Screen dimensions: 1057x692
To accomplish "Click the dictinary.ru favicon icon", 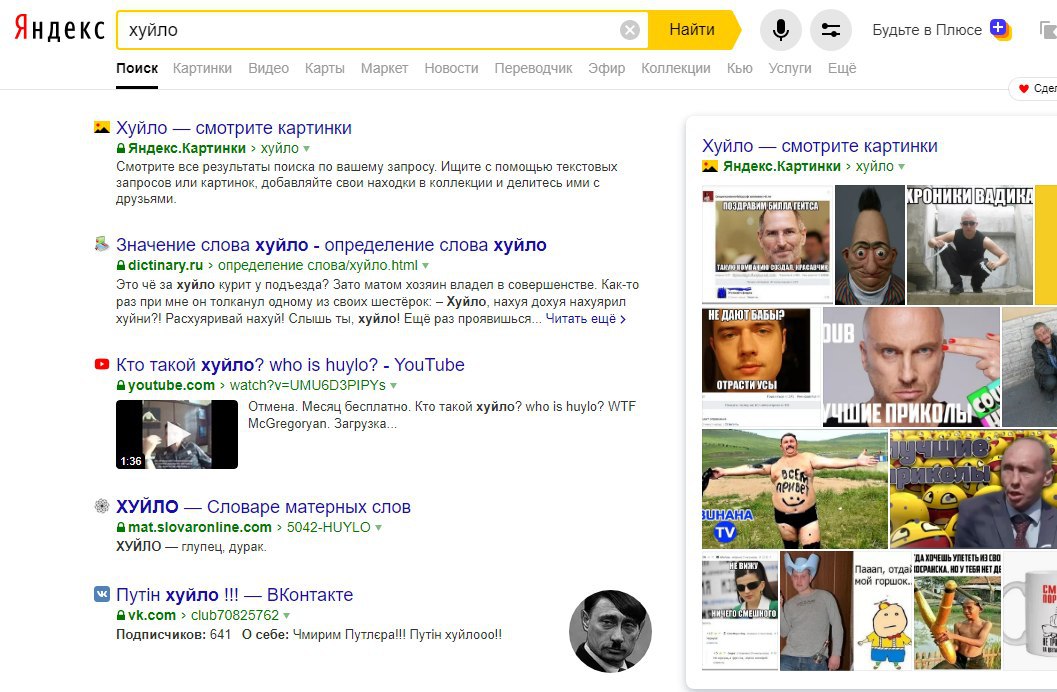I will click(x=102, y=244).
